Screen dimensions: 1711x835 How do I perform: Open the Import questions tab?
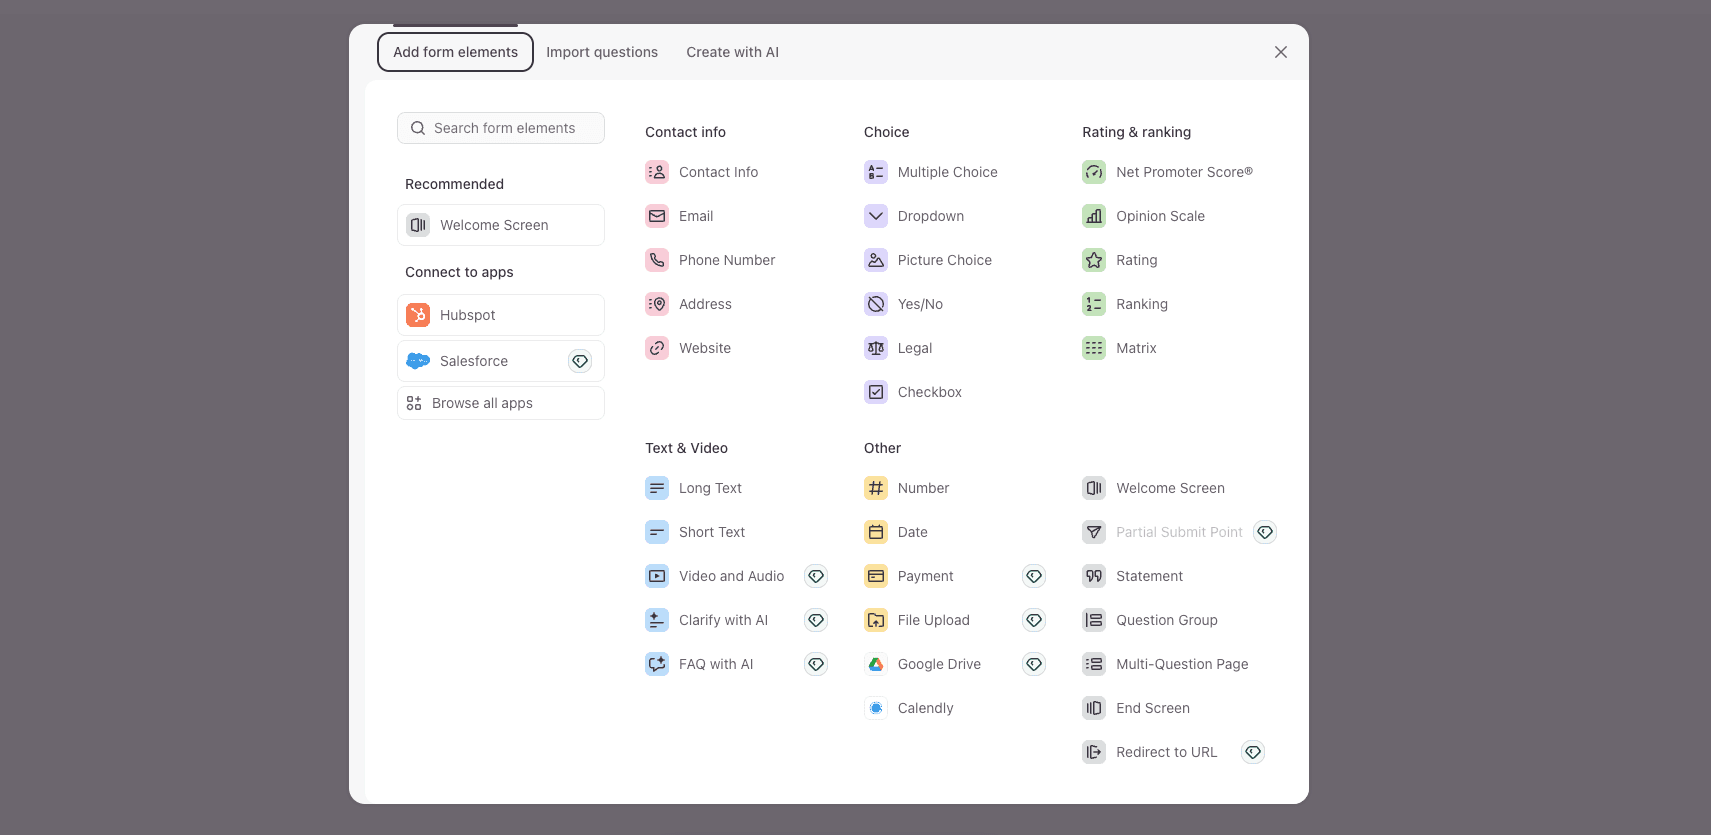(x=602, y=52)
